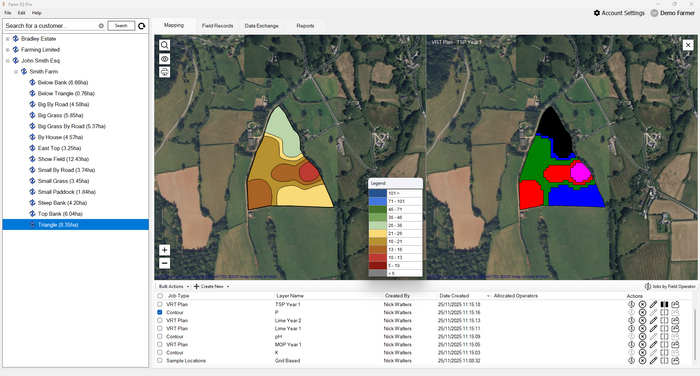
Task: Open the Help menu
Action: [x=37, y=13]
